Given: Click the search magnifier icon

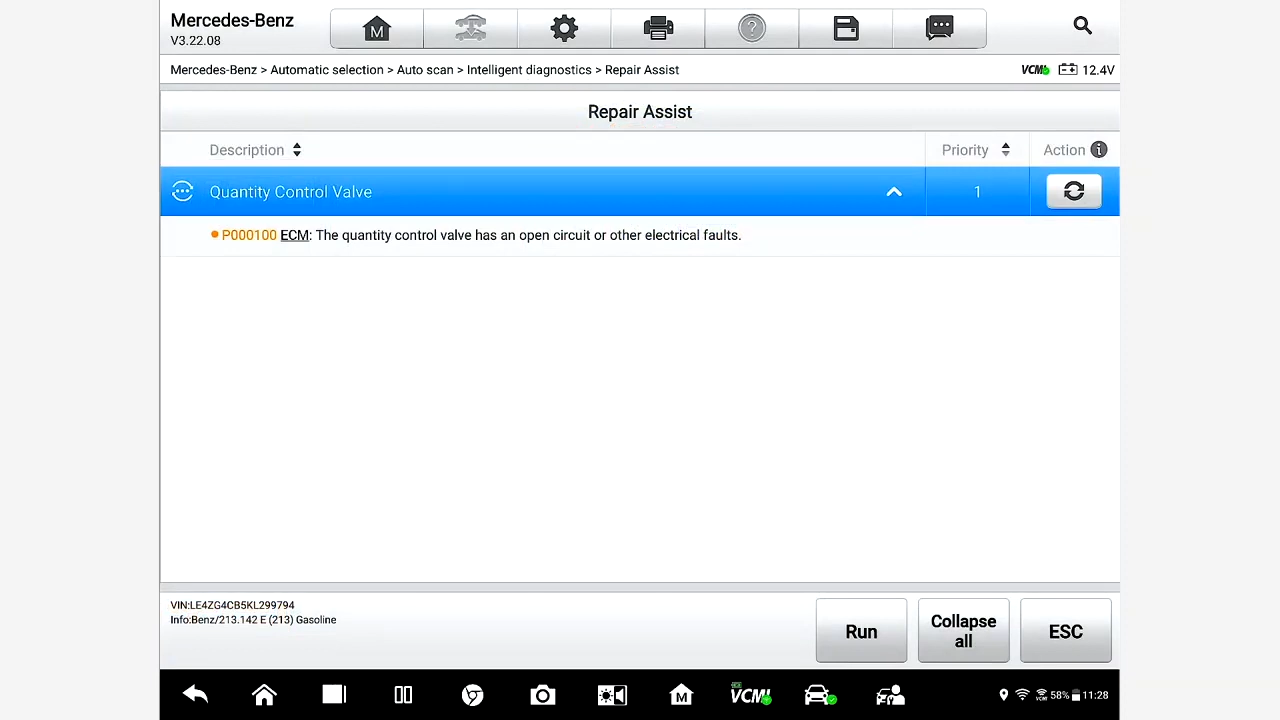Looking at the screenshot, I should (1082, 26).
